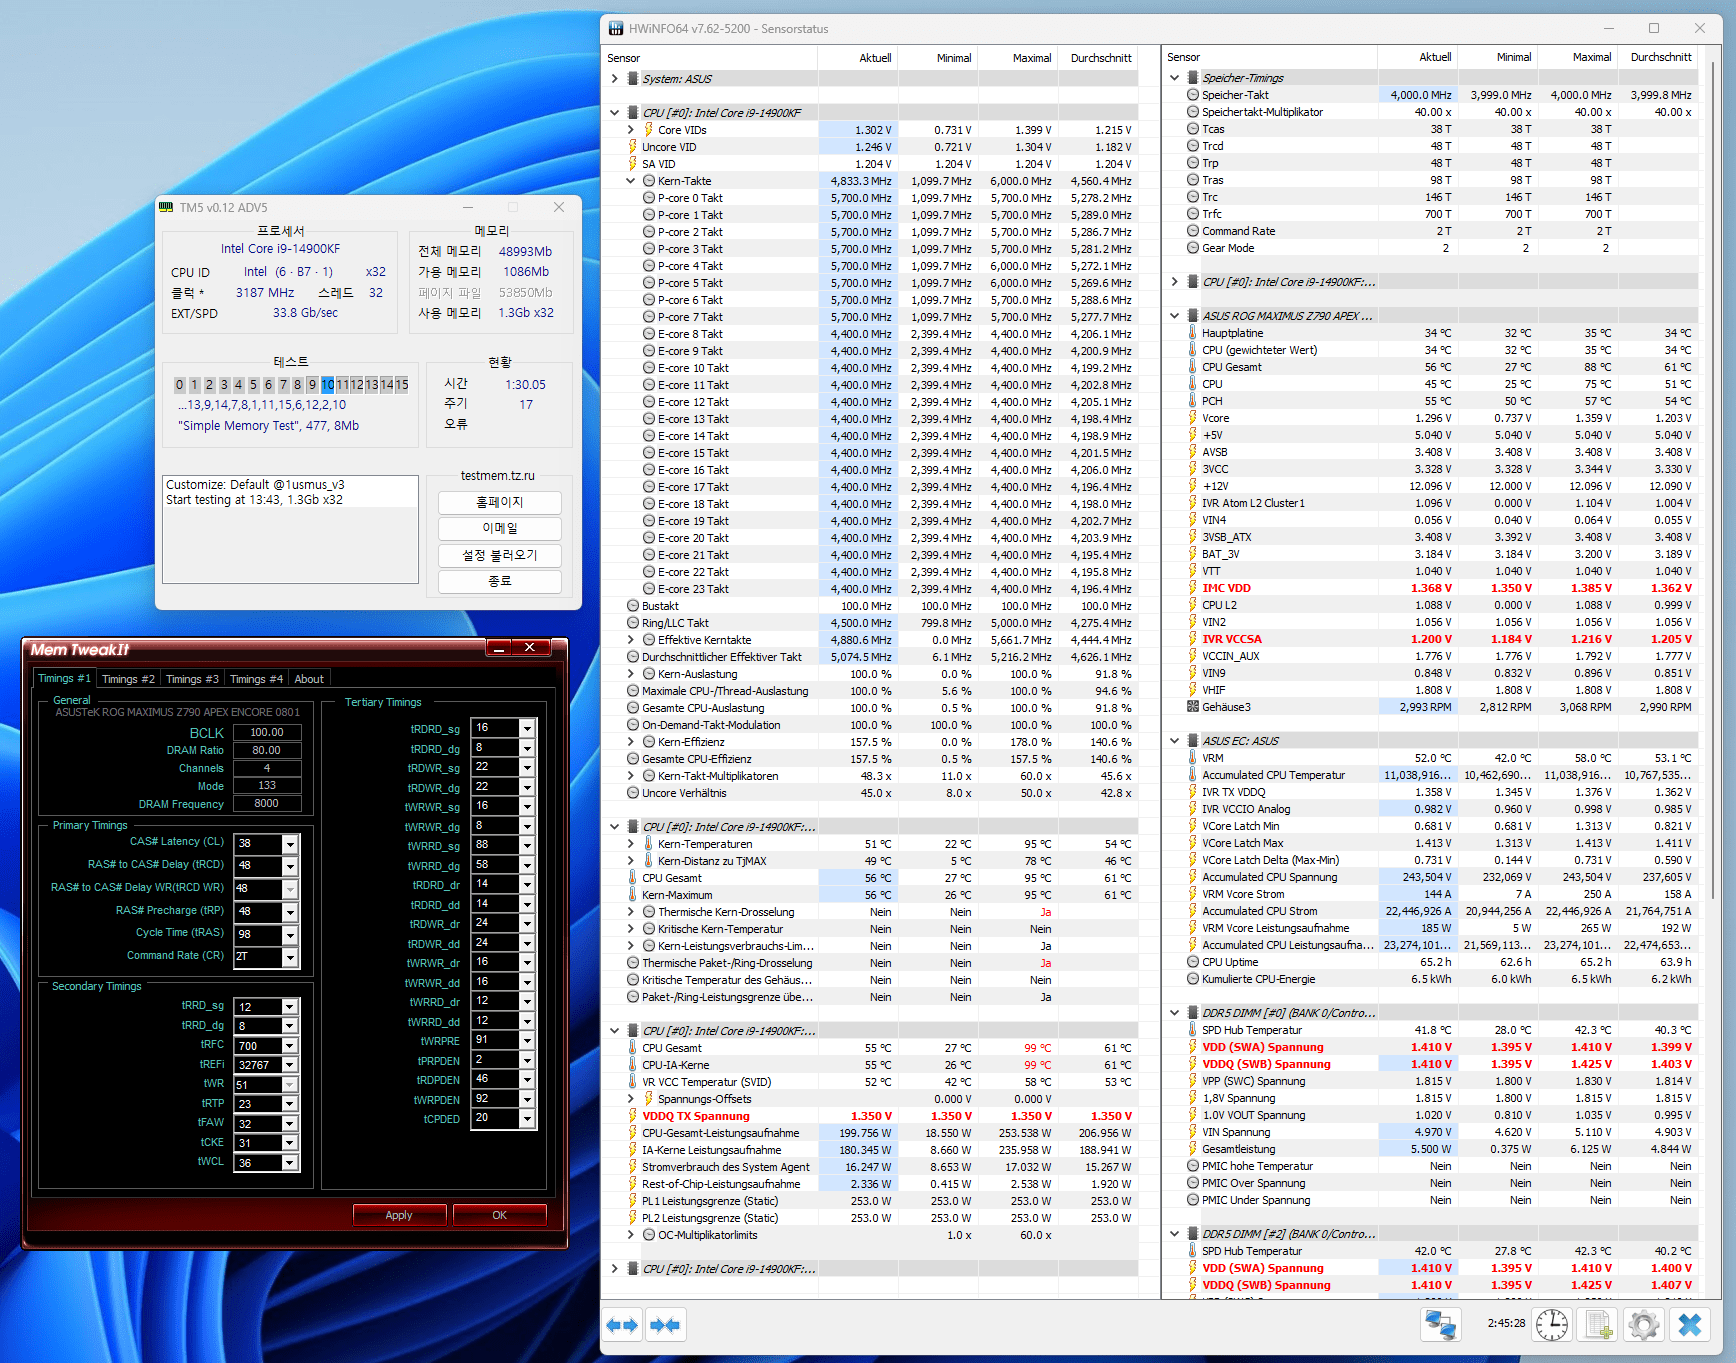1736x1363 pixels.
Task: Switch to the Timings #3 tab
Action: 192,679
